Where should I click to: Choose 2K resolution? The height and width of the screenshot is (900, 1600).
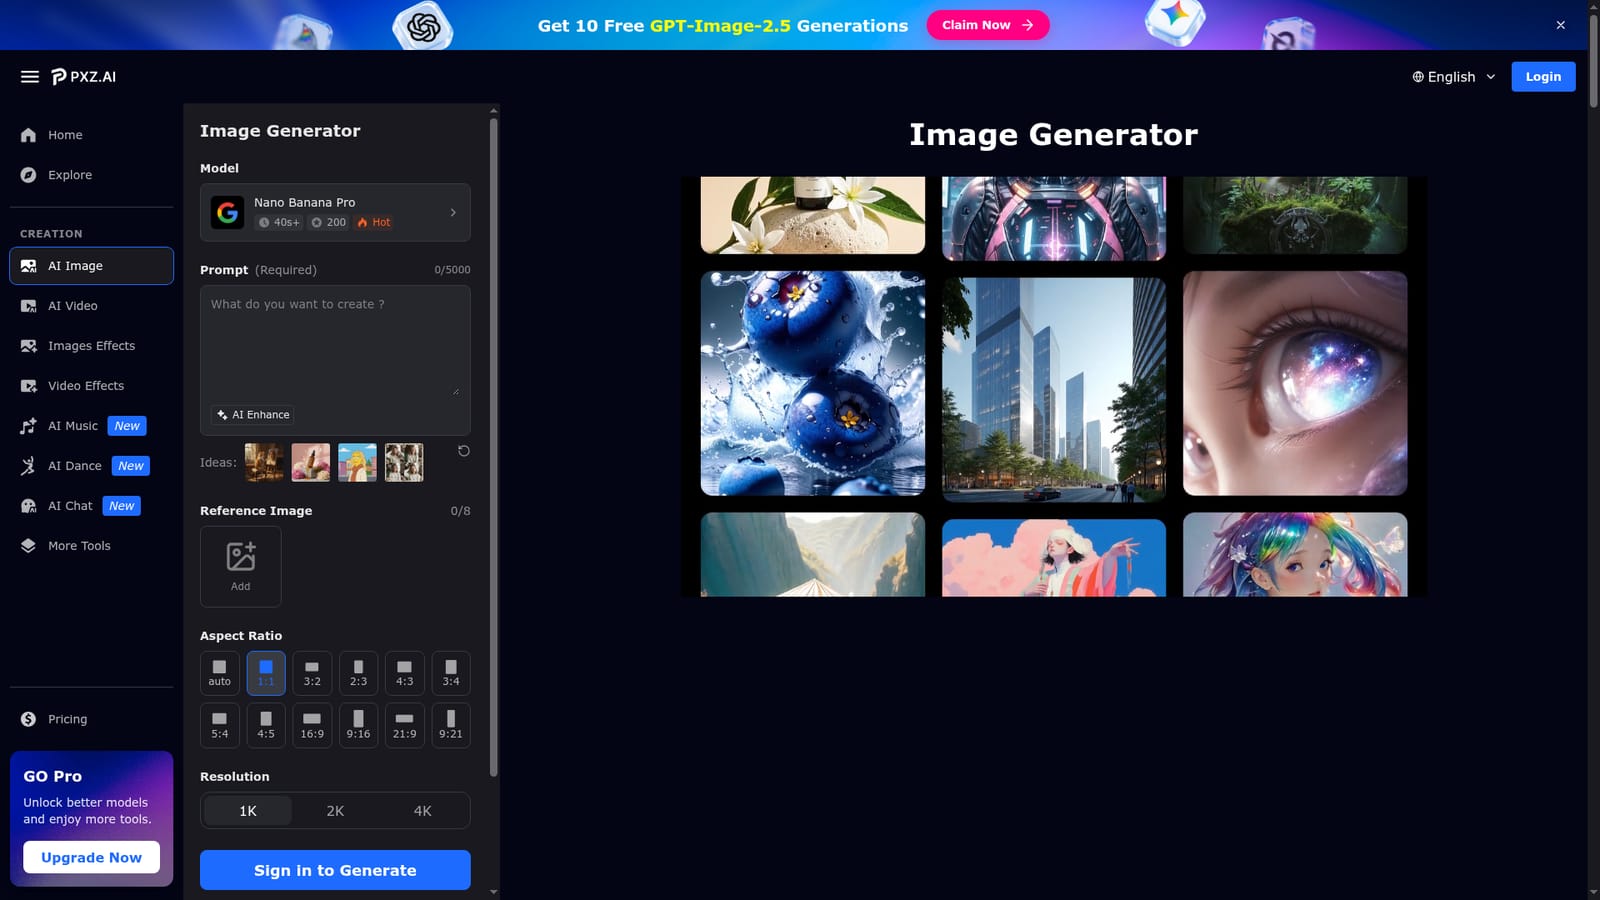coord(335,811)
